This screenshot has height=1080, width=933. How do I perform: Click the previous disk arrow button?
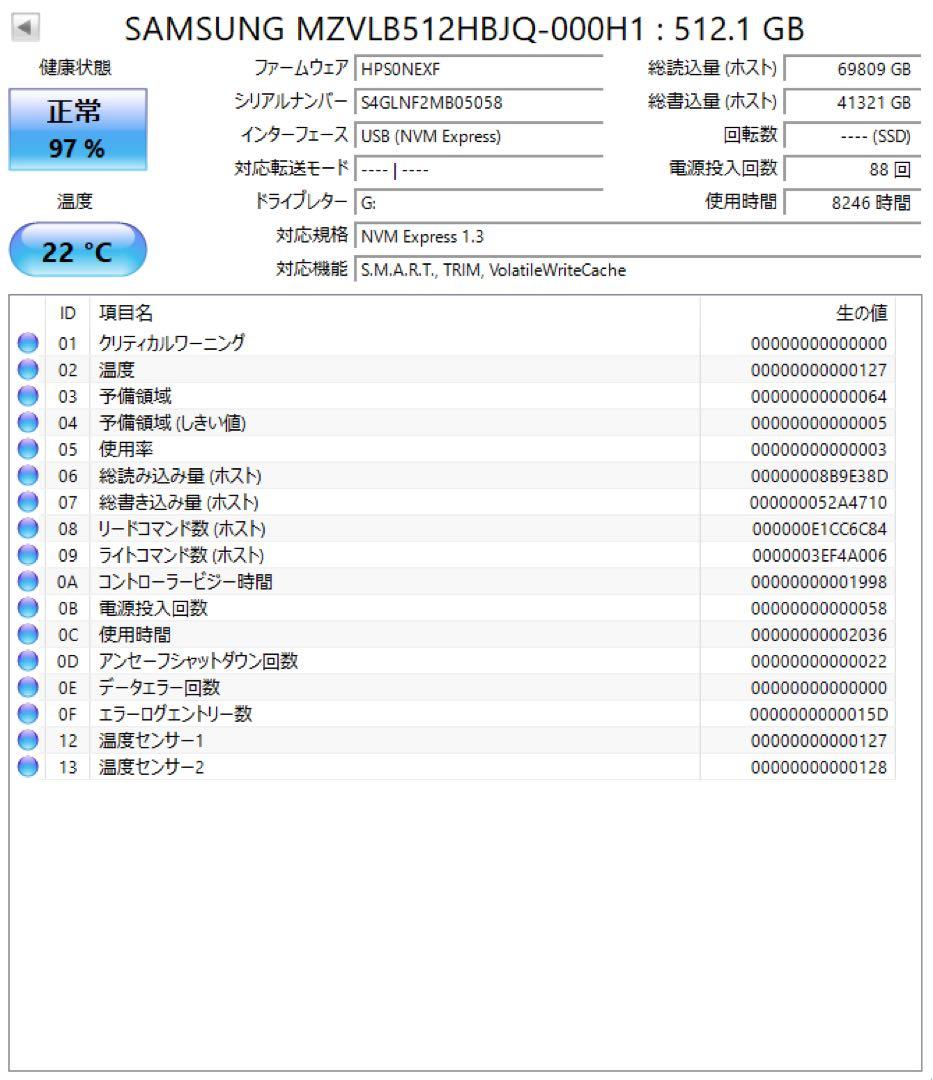[x=25, y=28]
